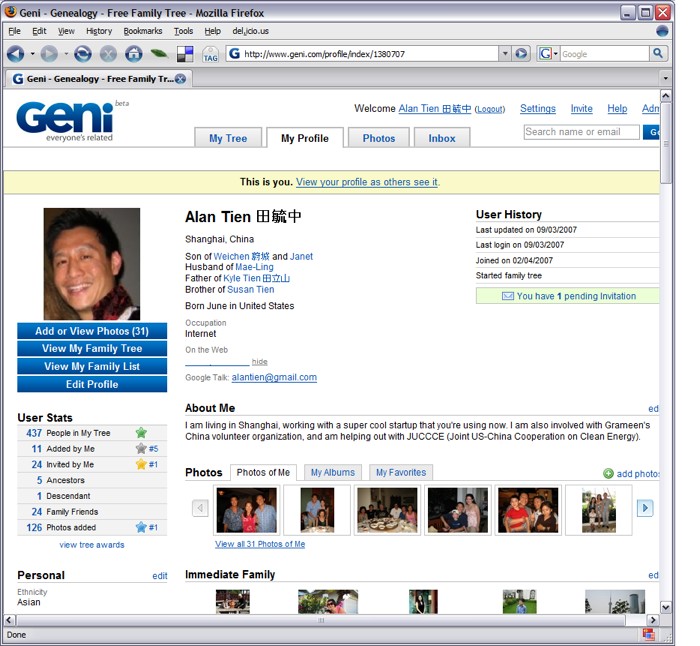Image resolution: width=700 pixels, height=646 pixels.
Task: Open the list all tabs dropdown
Action: coord(666,79)
